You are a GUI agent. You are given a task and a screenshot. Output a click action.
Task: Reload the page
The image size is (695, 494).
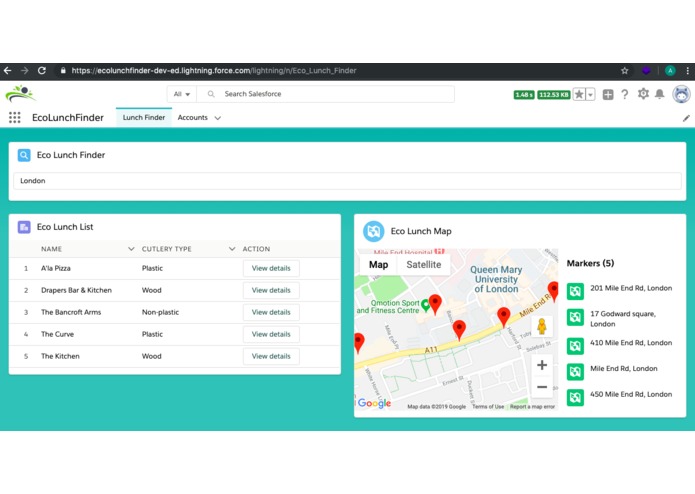tap(42, 70)
